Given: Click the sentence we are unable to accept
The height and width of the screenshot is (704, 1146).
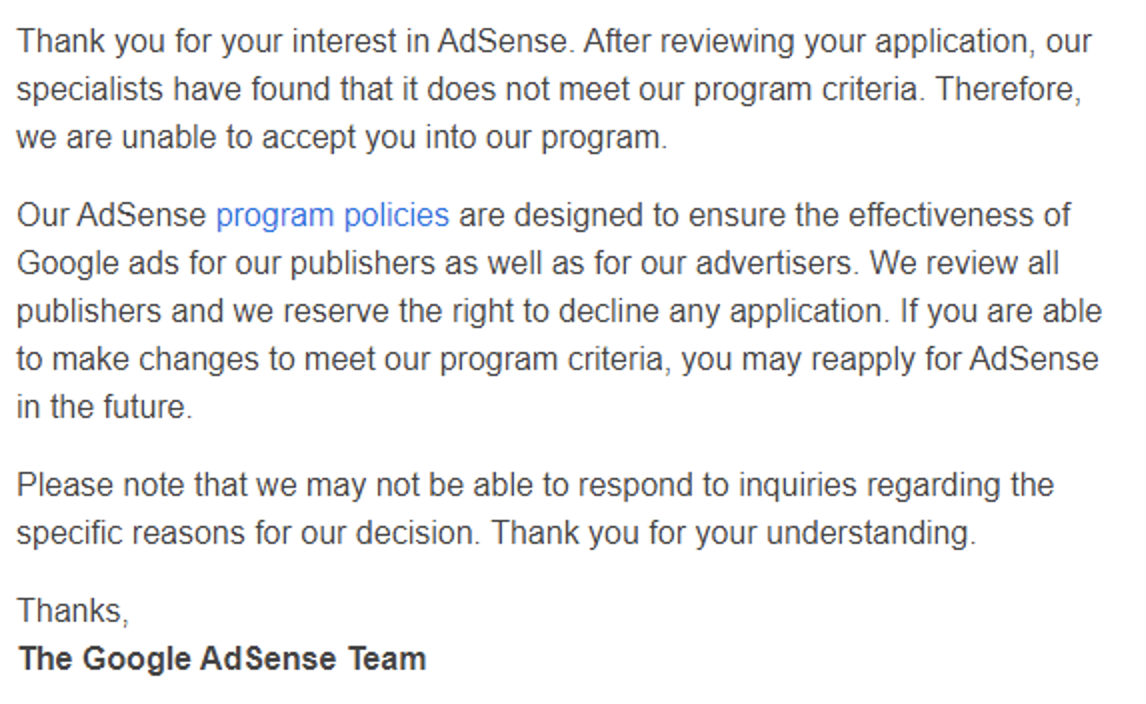Looking at the screenshot, I should click(x=342, y=138).
